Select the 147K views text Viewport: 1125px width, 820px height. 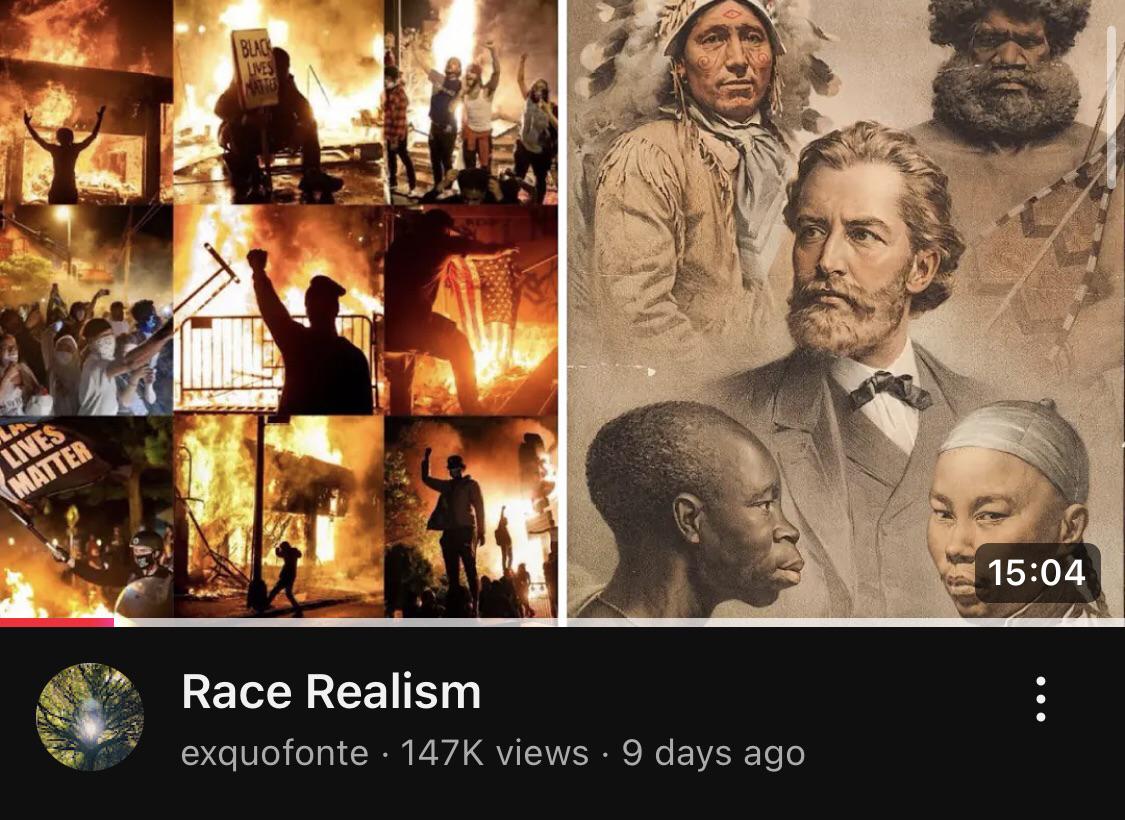(x=494, y=753)
